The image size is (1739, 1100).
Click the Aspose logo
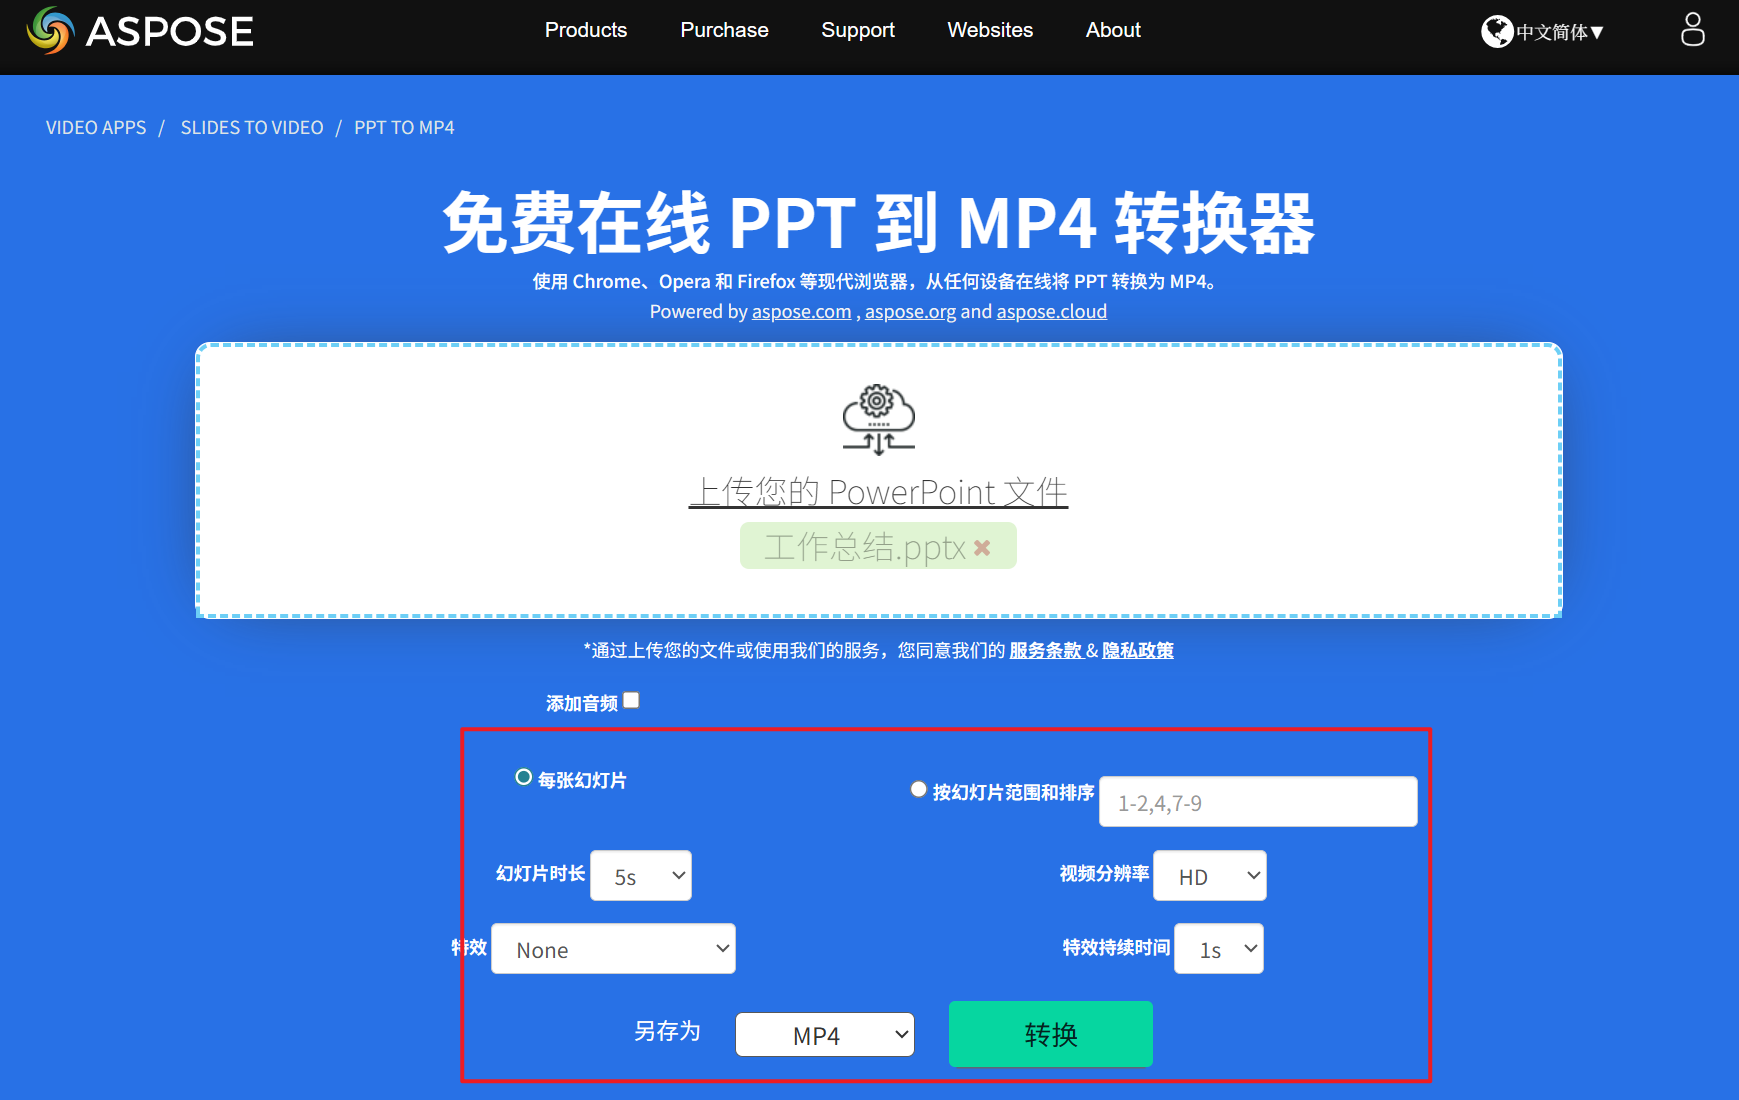[x=138, y=31]
